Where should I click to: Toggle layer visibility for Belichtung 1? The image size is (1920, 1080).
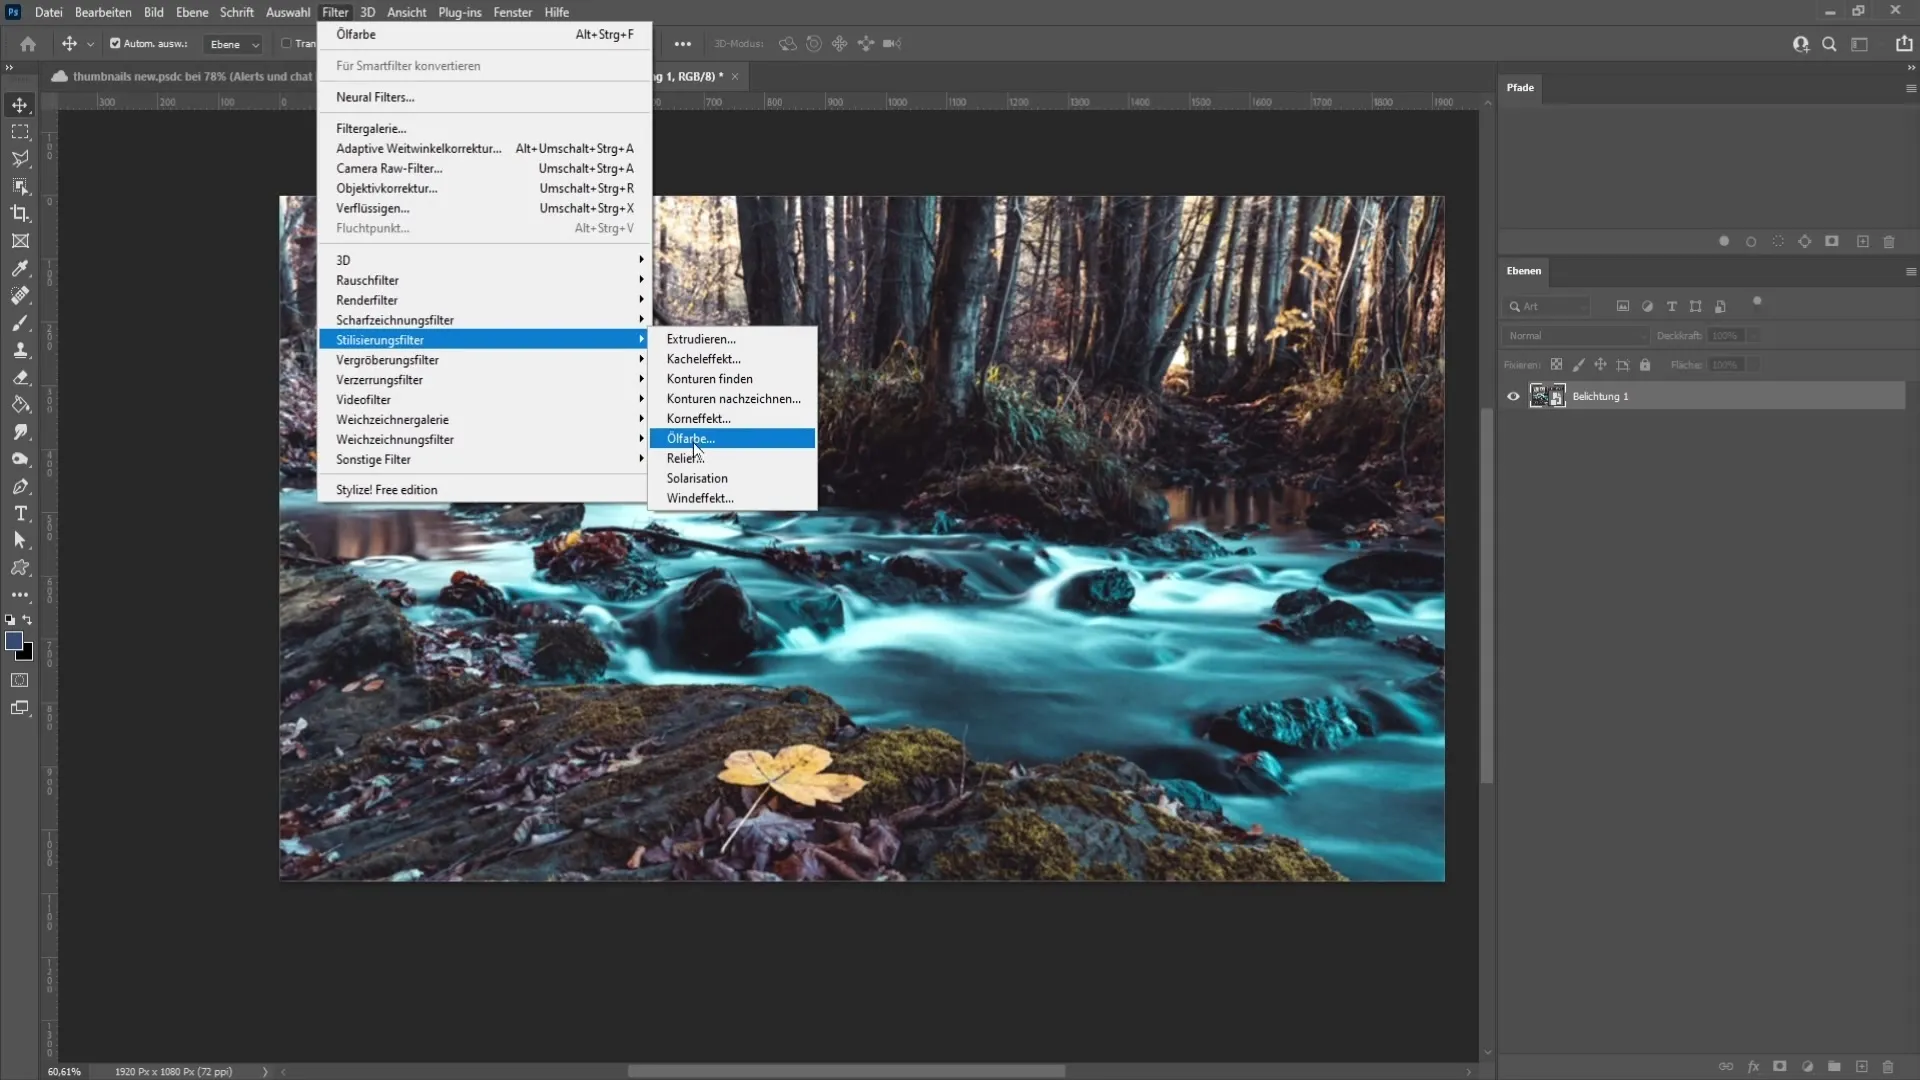pos(1513,396)
